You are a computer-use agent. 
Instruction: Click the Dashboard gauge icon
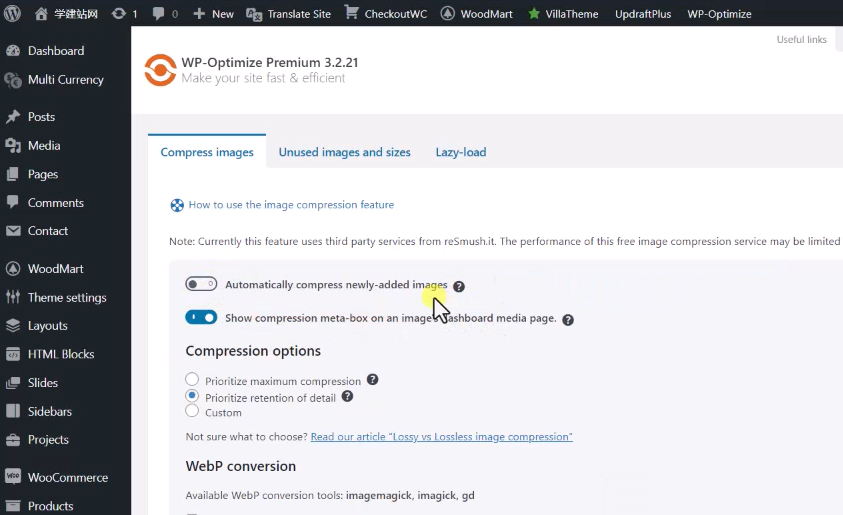coord(13,51)
